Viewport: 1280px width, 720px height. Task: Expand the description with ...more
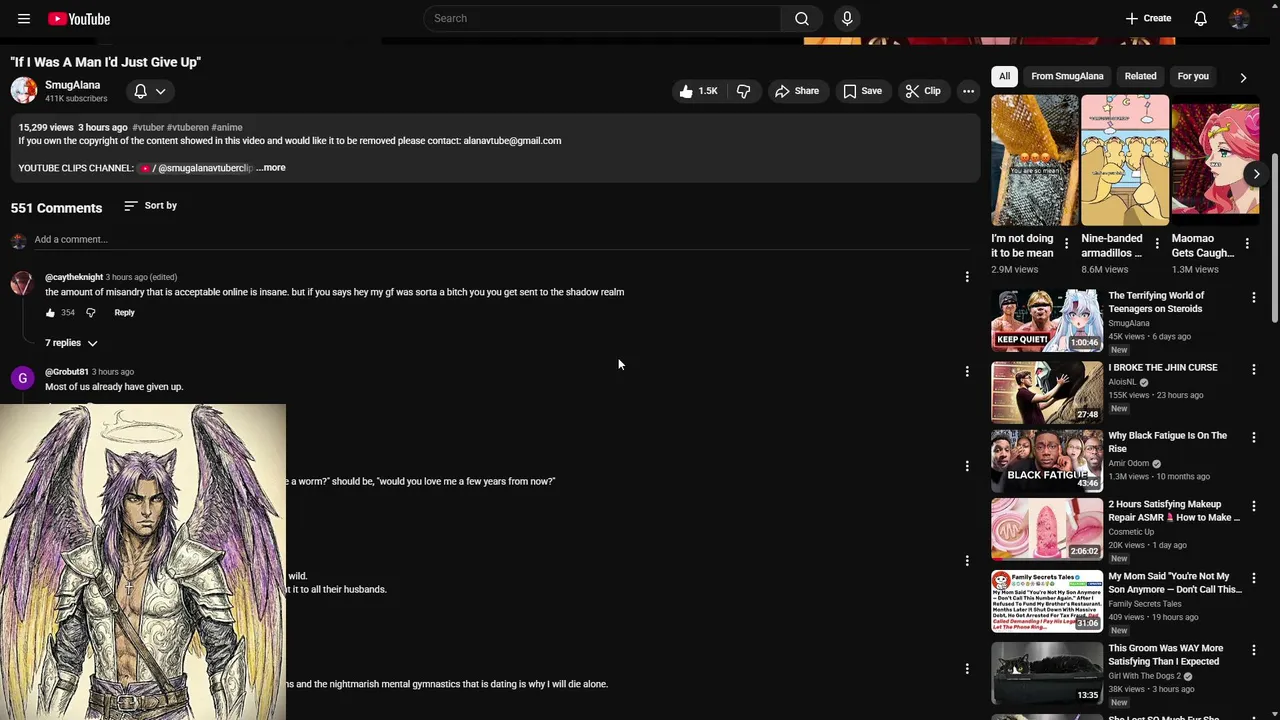click(271, 168)
